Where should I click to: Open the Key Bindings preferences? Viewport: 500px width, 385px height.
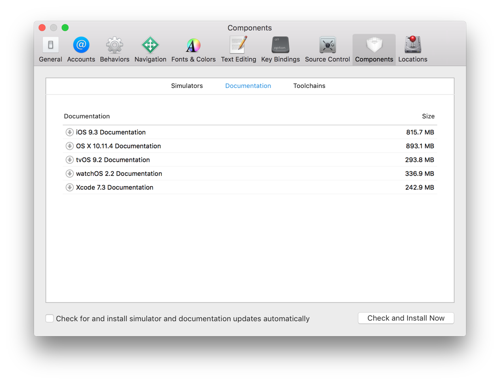click(x=280, y=49)
